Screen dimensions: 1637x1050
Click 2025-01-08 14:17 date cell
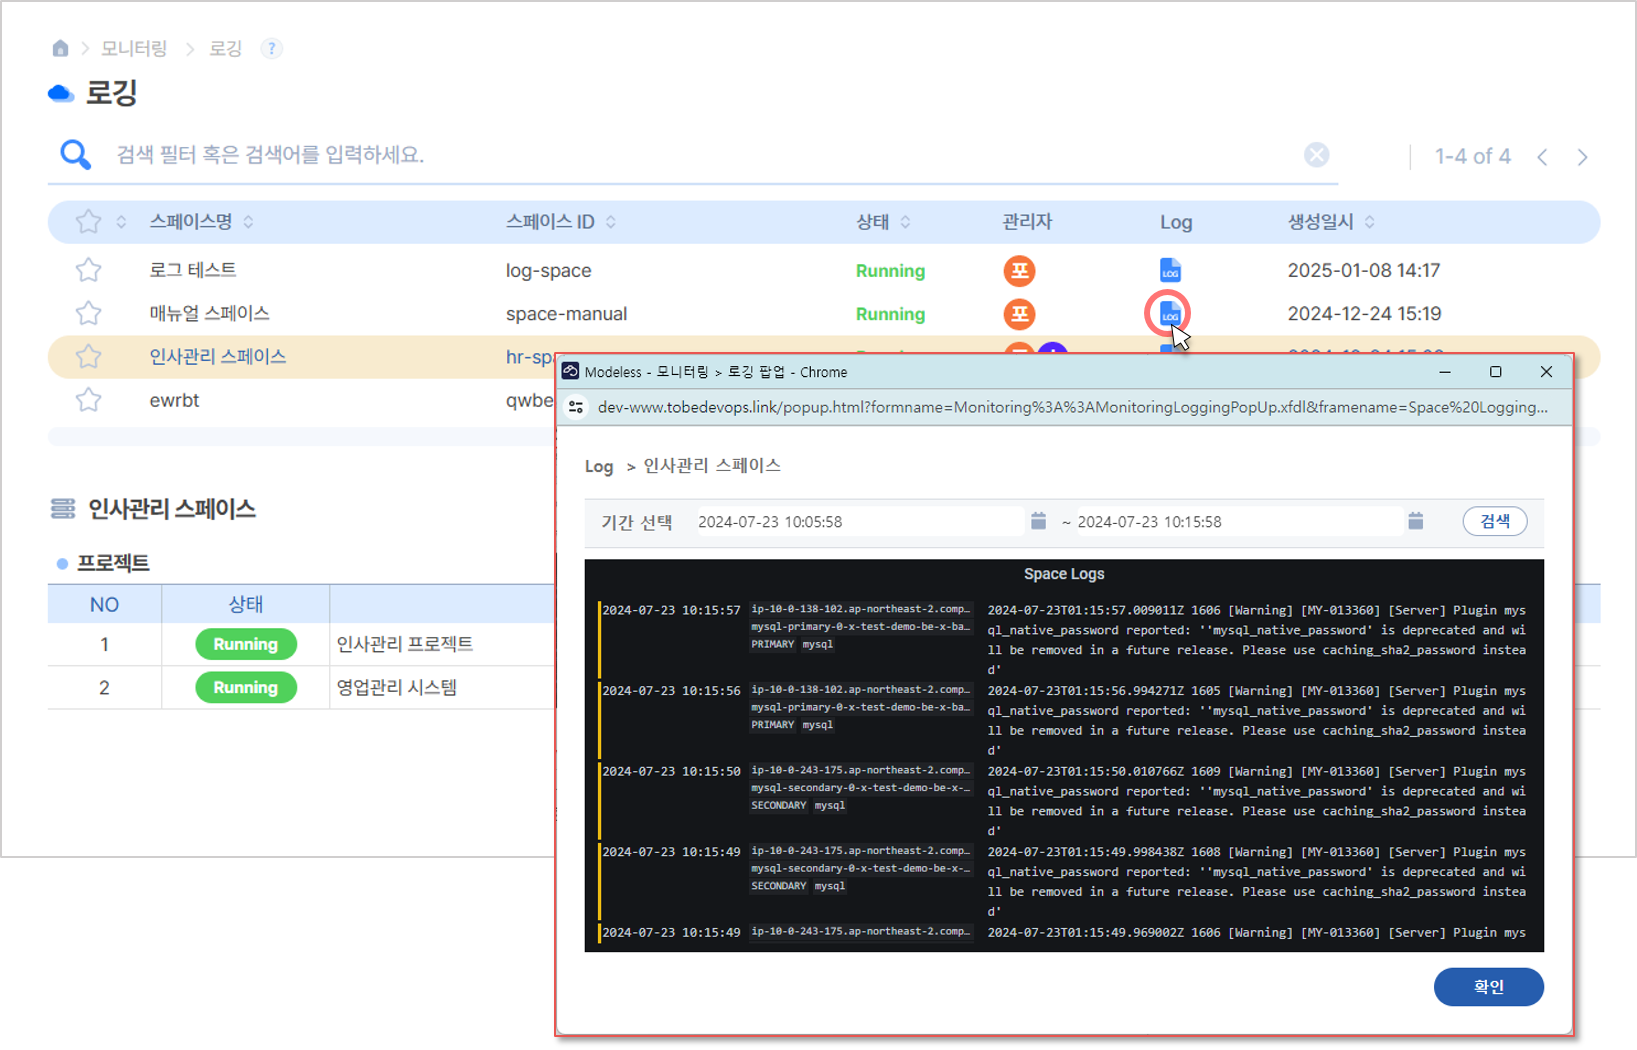tap(1364, 270)
